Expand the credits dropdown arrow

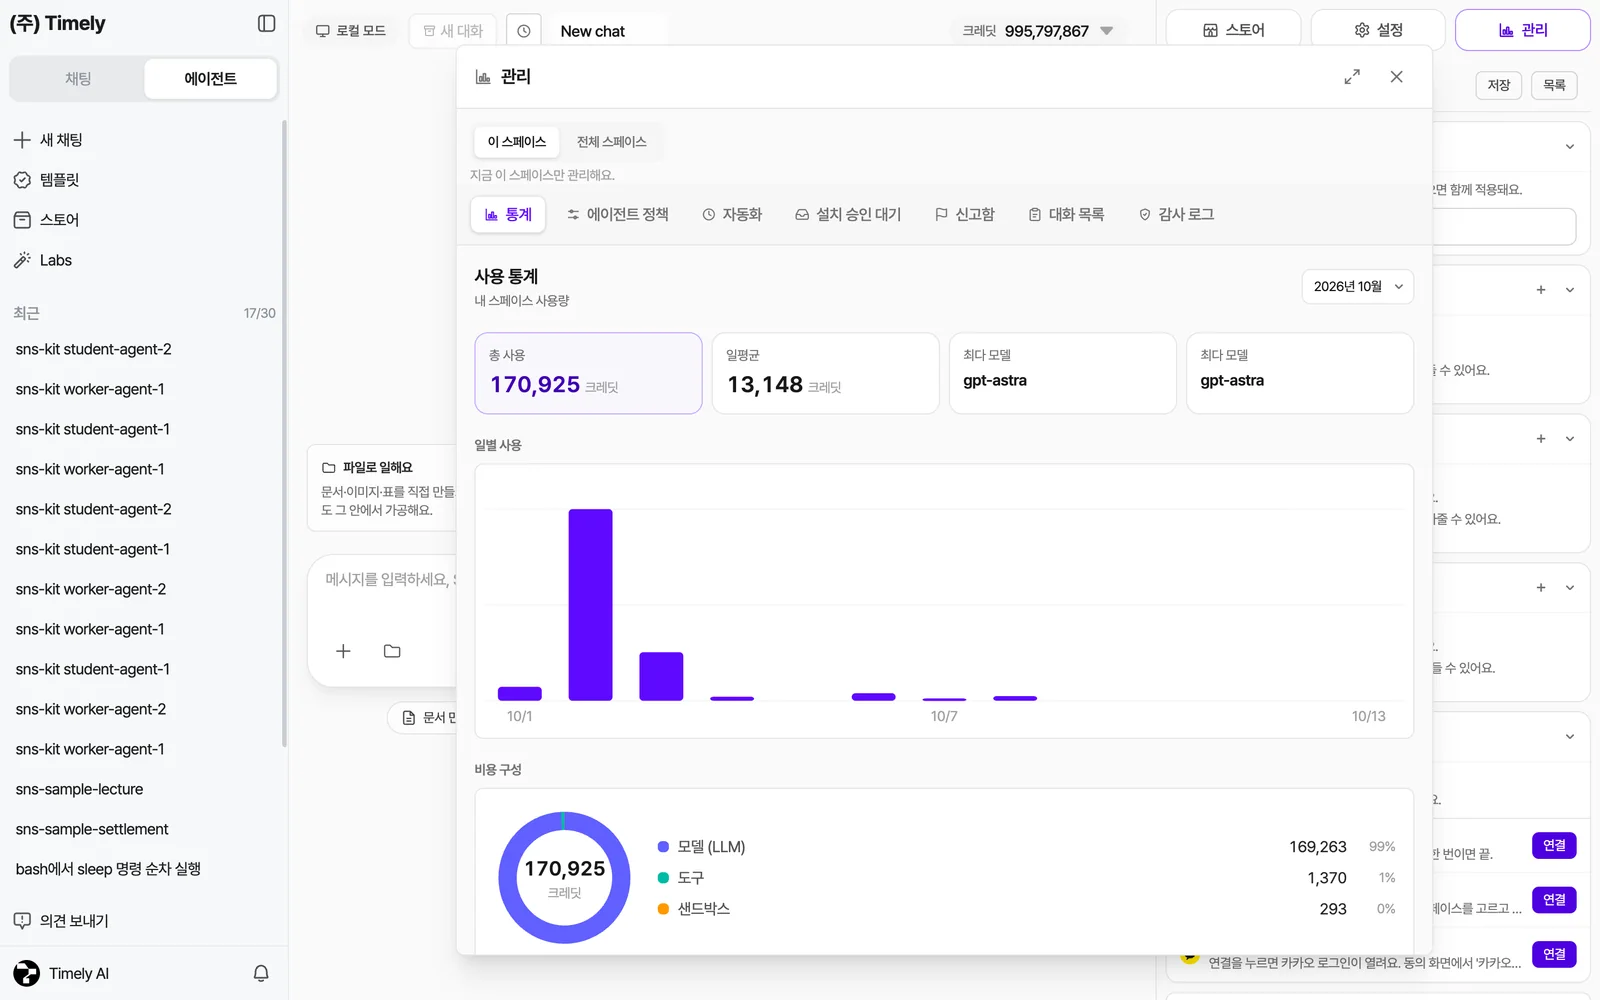click(x=1107, y=31)
